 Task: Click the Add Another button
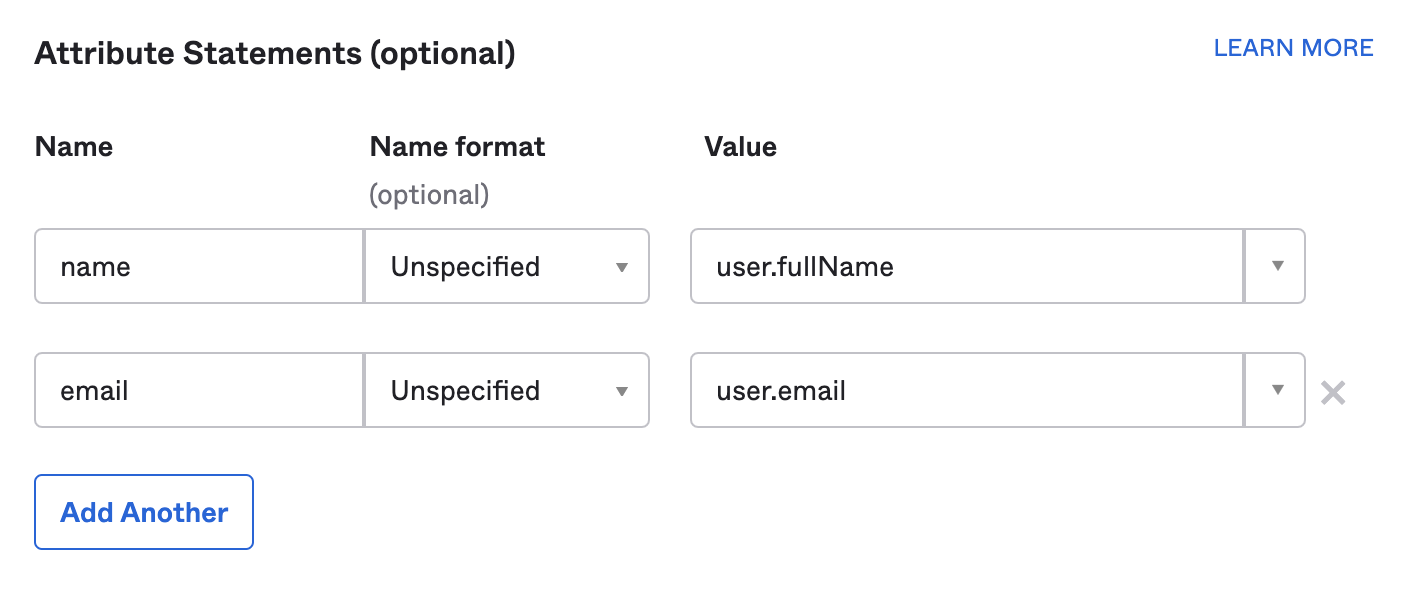(143, 512)
